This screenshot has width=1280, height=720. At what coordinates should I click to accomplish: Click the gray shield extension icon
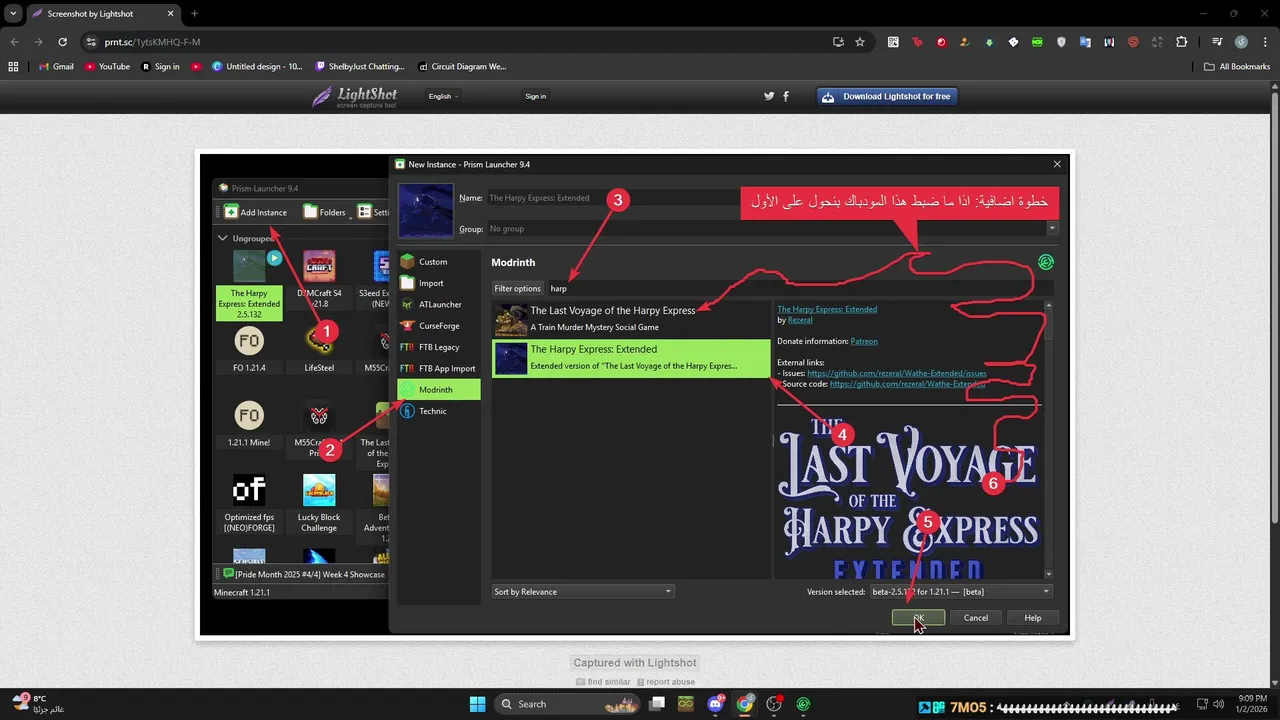click(x=1061, y=42)
